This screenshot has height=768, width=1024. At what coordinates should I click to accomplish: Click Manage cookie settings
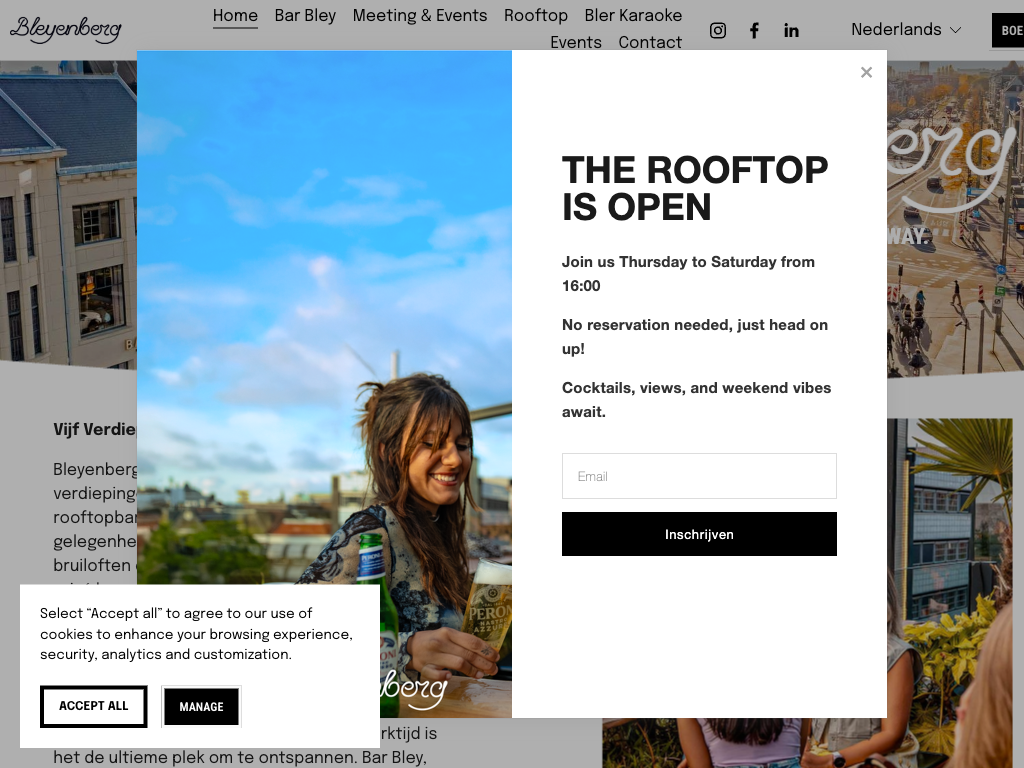[201, 707]
